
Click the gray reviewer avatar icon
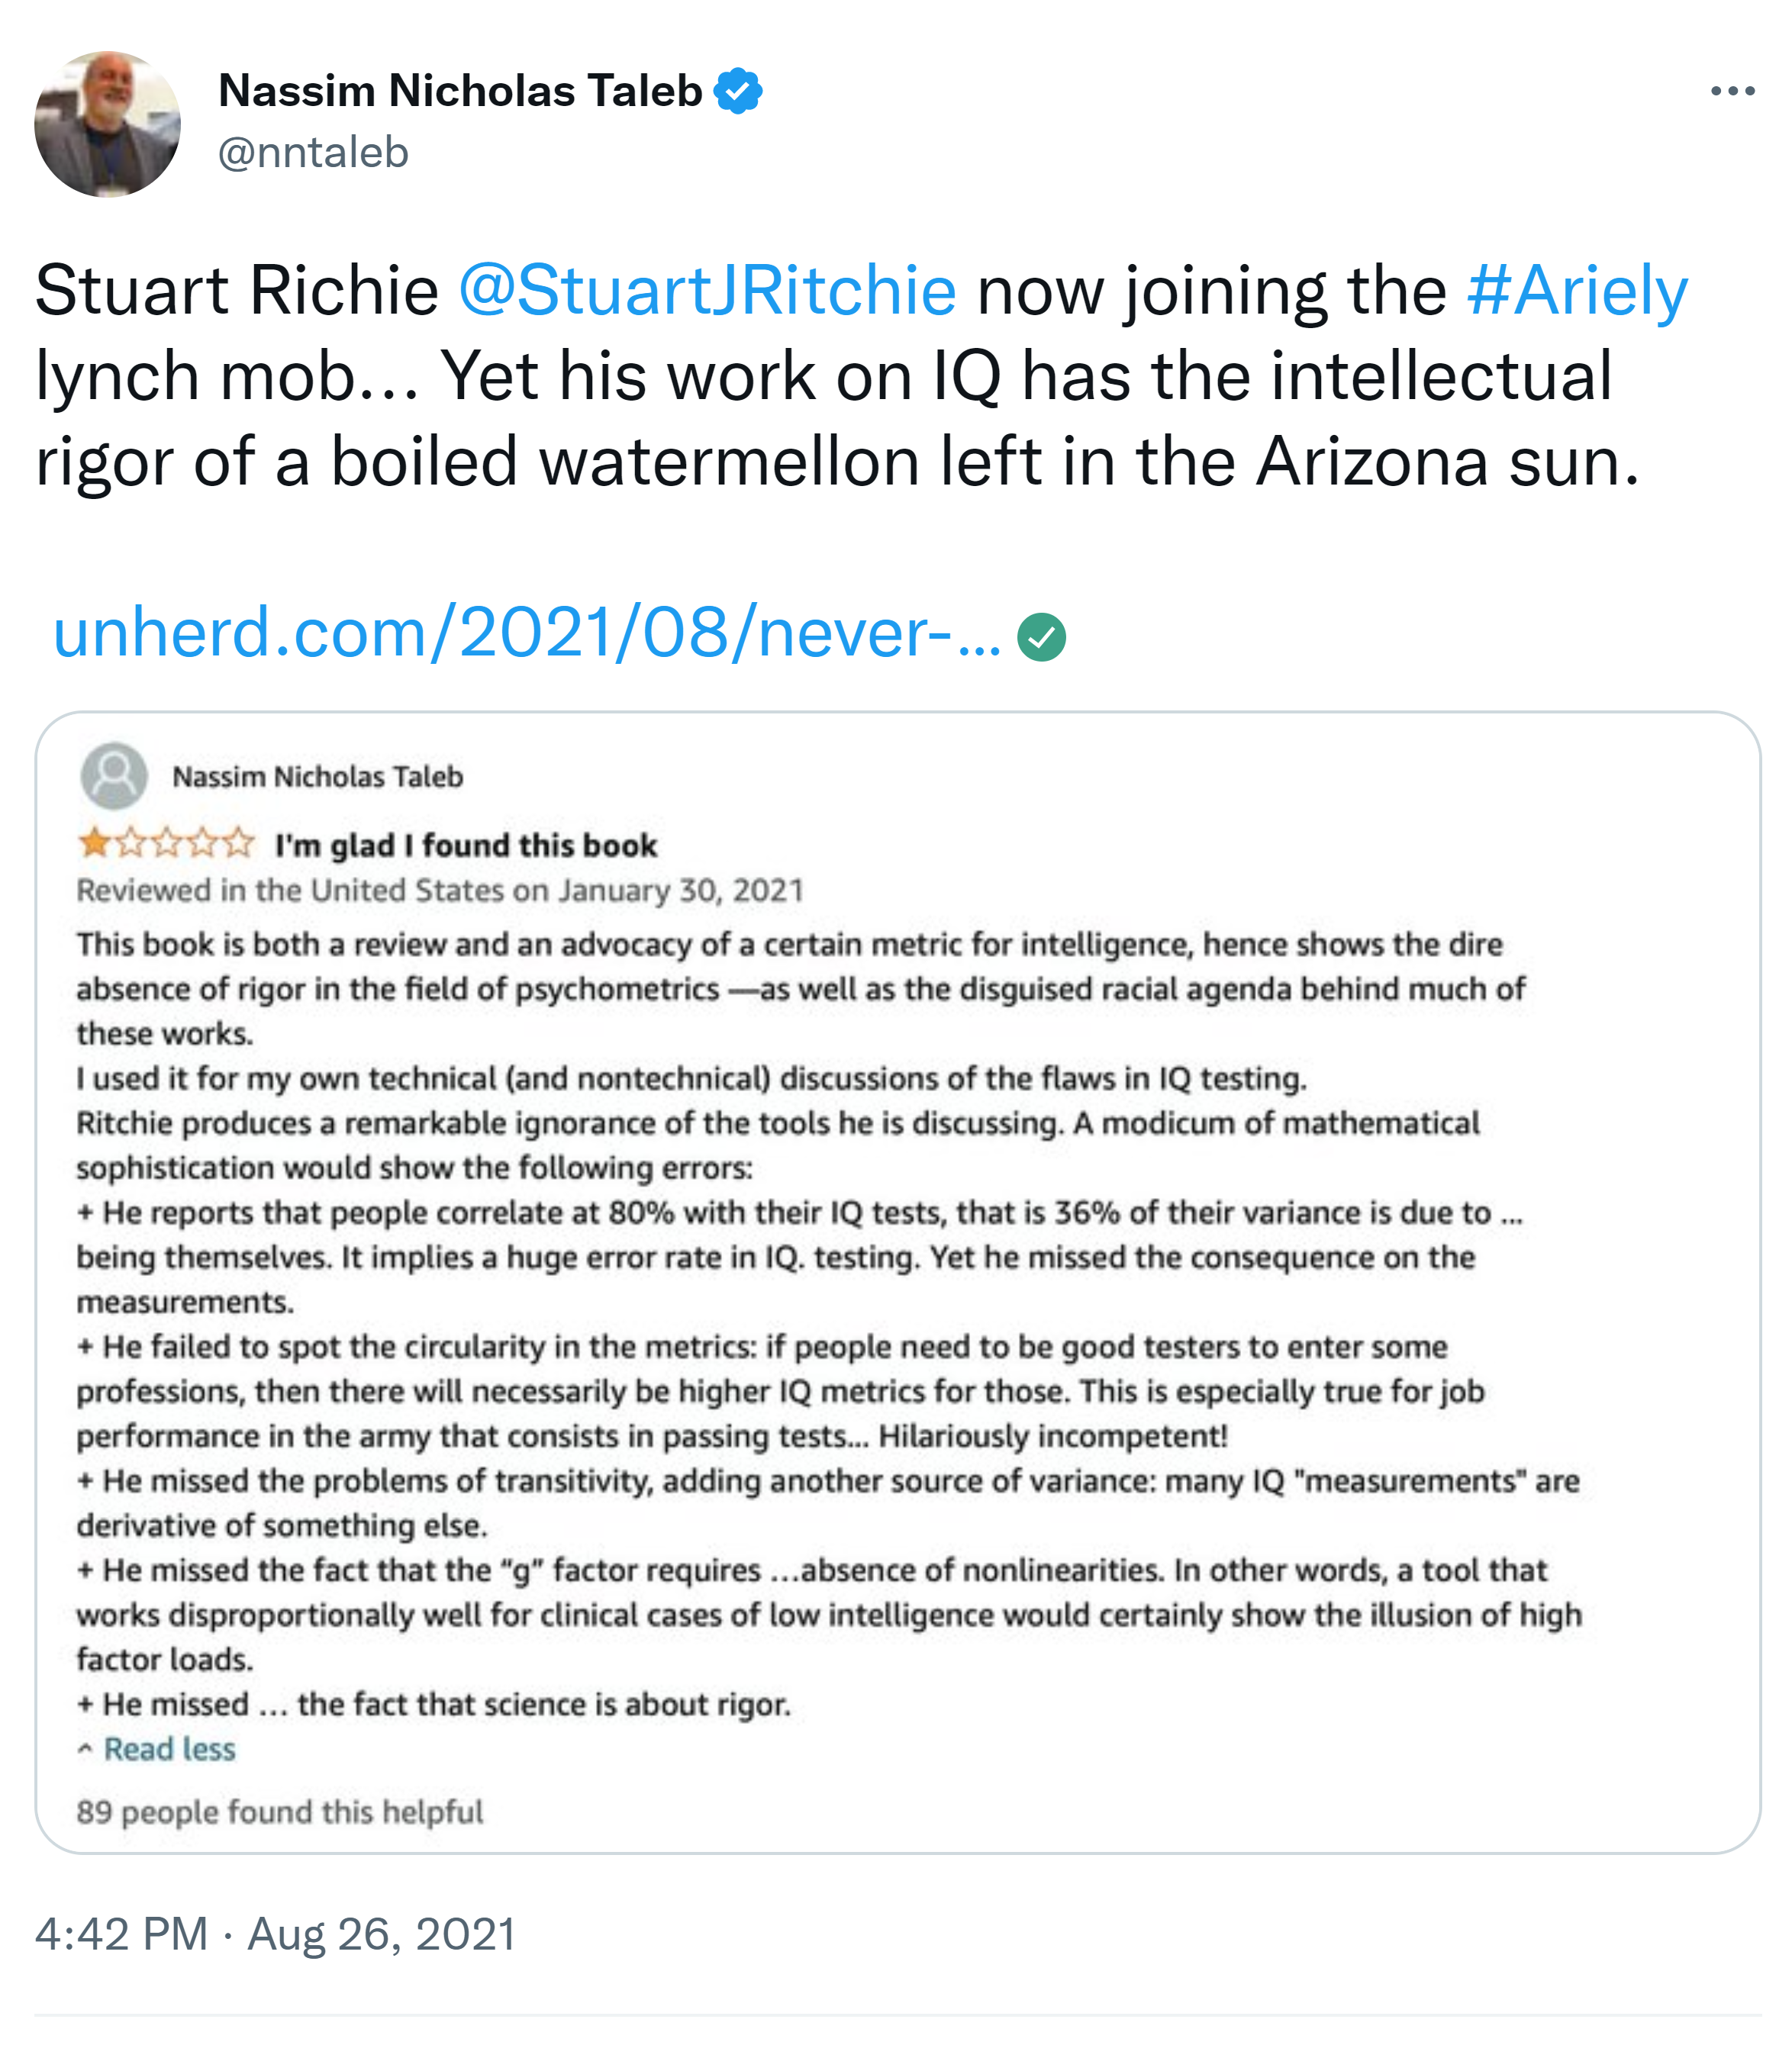click(x=114, y=776)
